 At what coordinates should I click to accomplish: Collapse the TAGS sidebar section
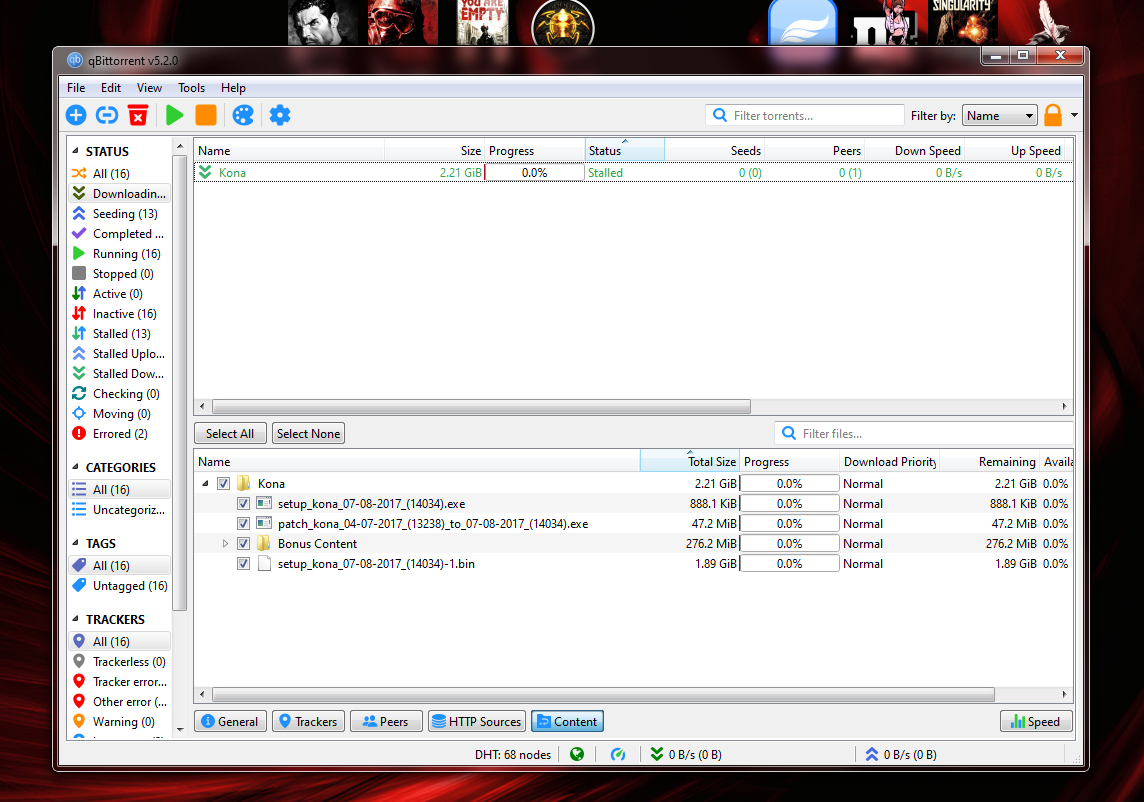75,542
